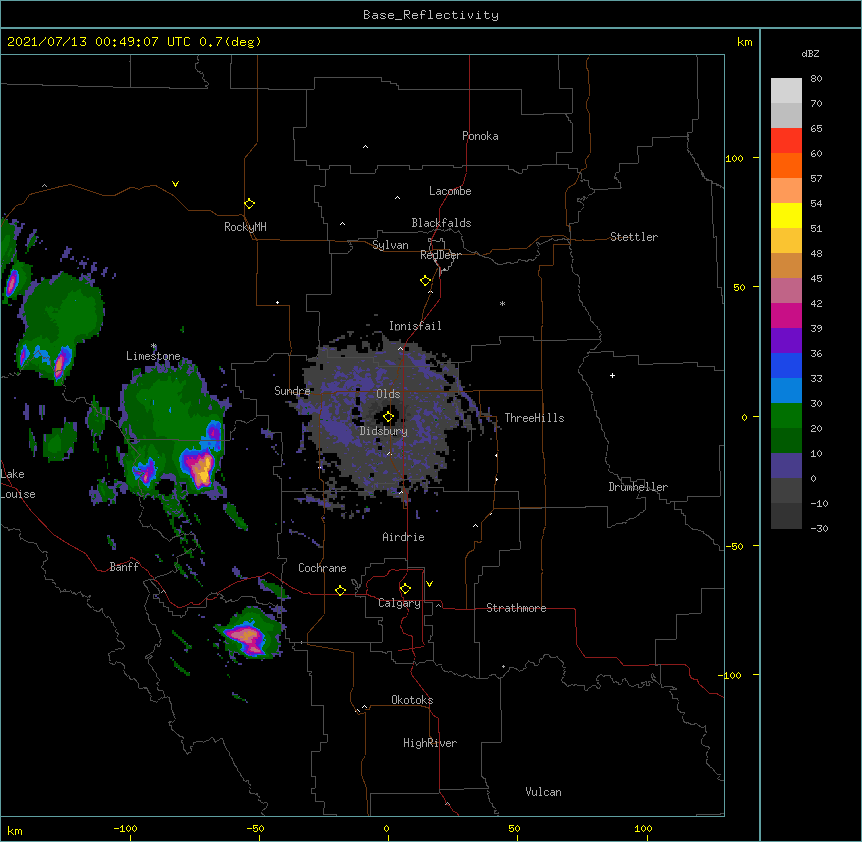Click the Calgary city label

pyautogui.click(x=399, y=603)
